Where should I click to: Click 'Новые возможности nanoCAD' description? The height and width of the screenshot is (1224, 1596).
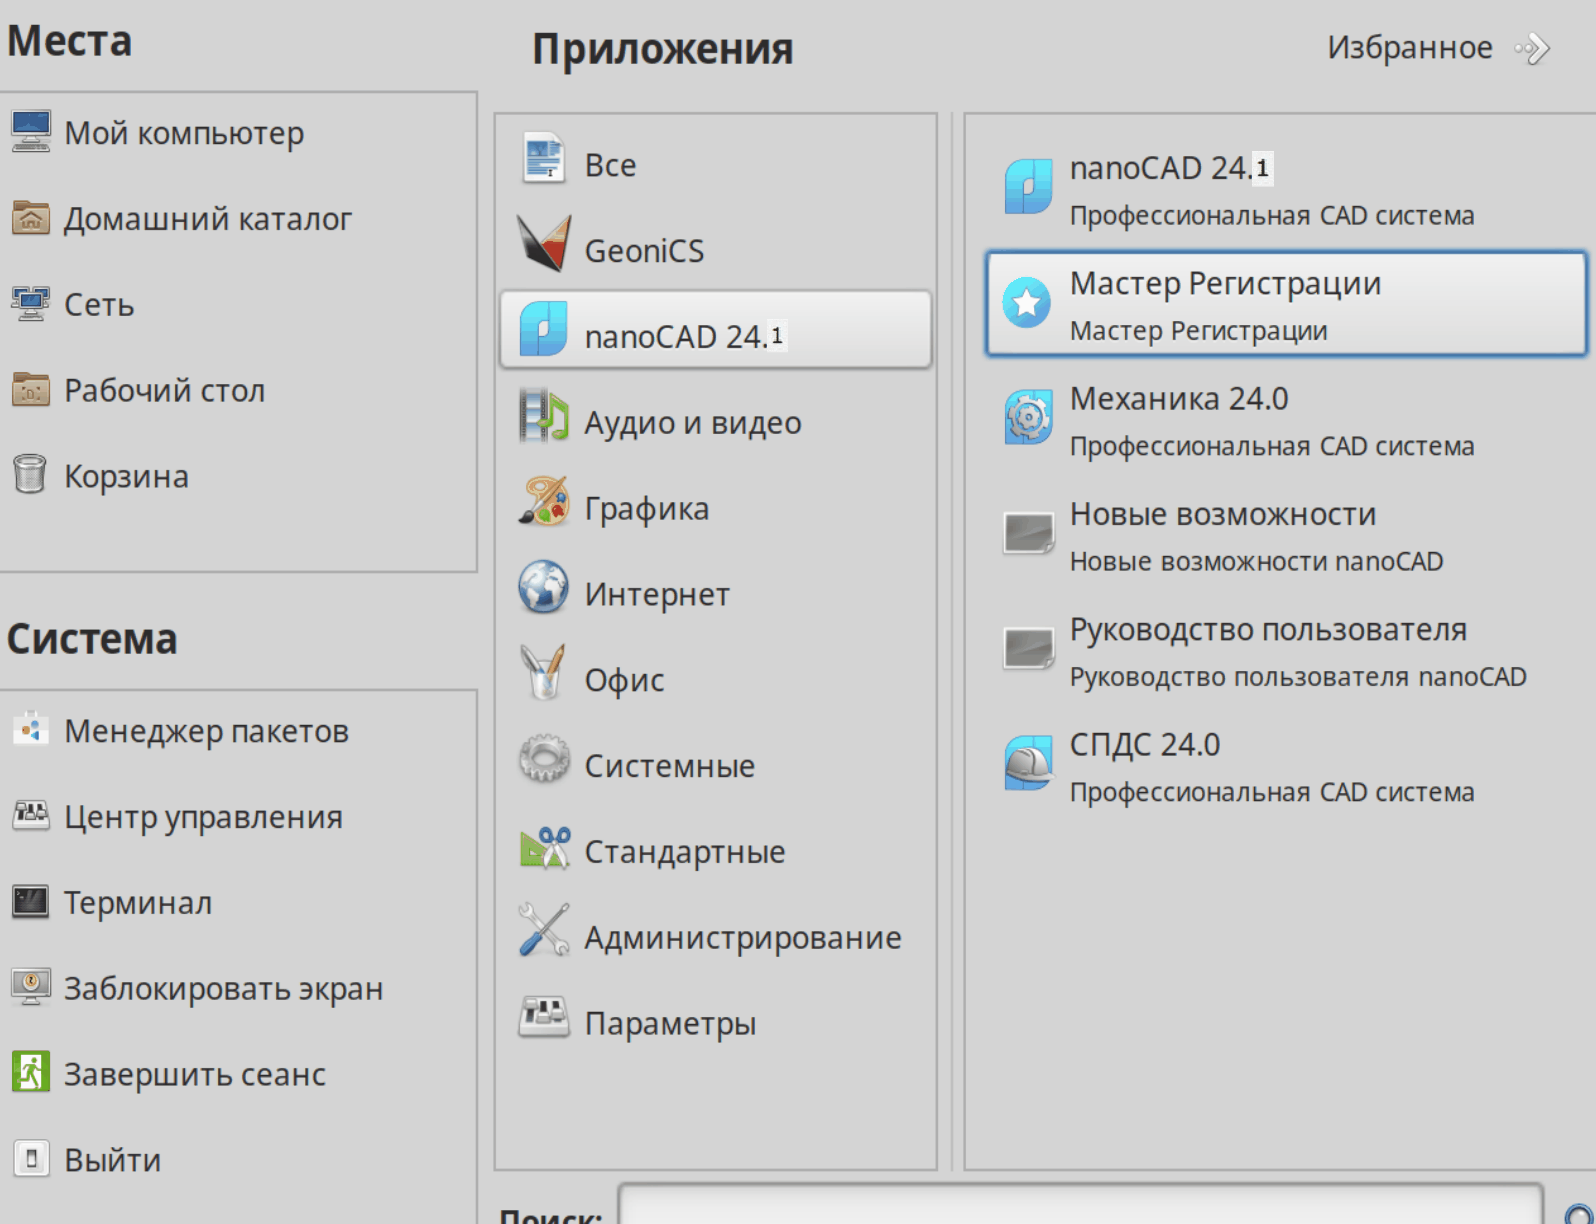click(x=1257, y=561)
